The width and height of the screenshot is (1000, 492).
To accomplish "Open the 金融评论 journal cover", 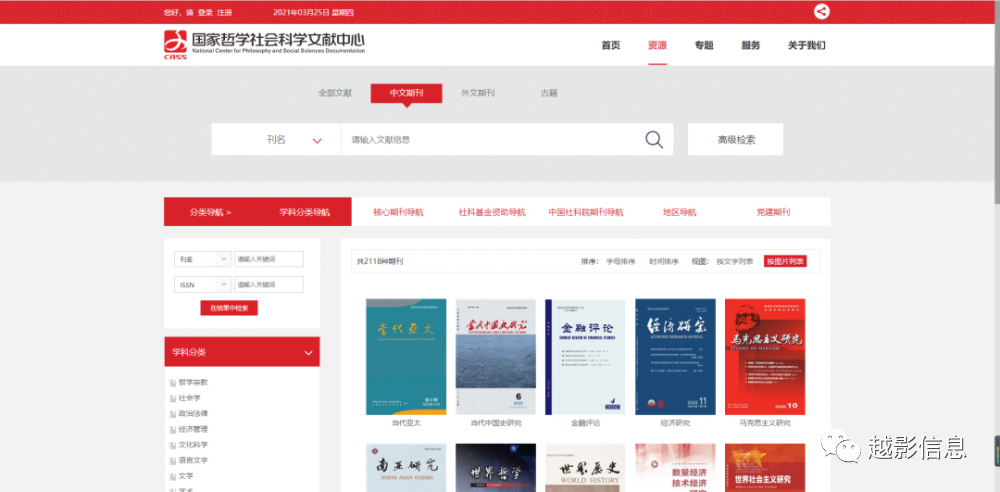I will 585,357.
